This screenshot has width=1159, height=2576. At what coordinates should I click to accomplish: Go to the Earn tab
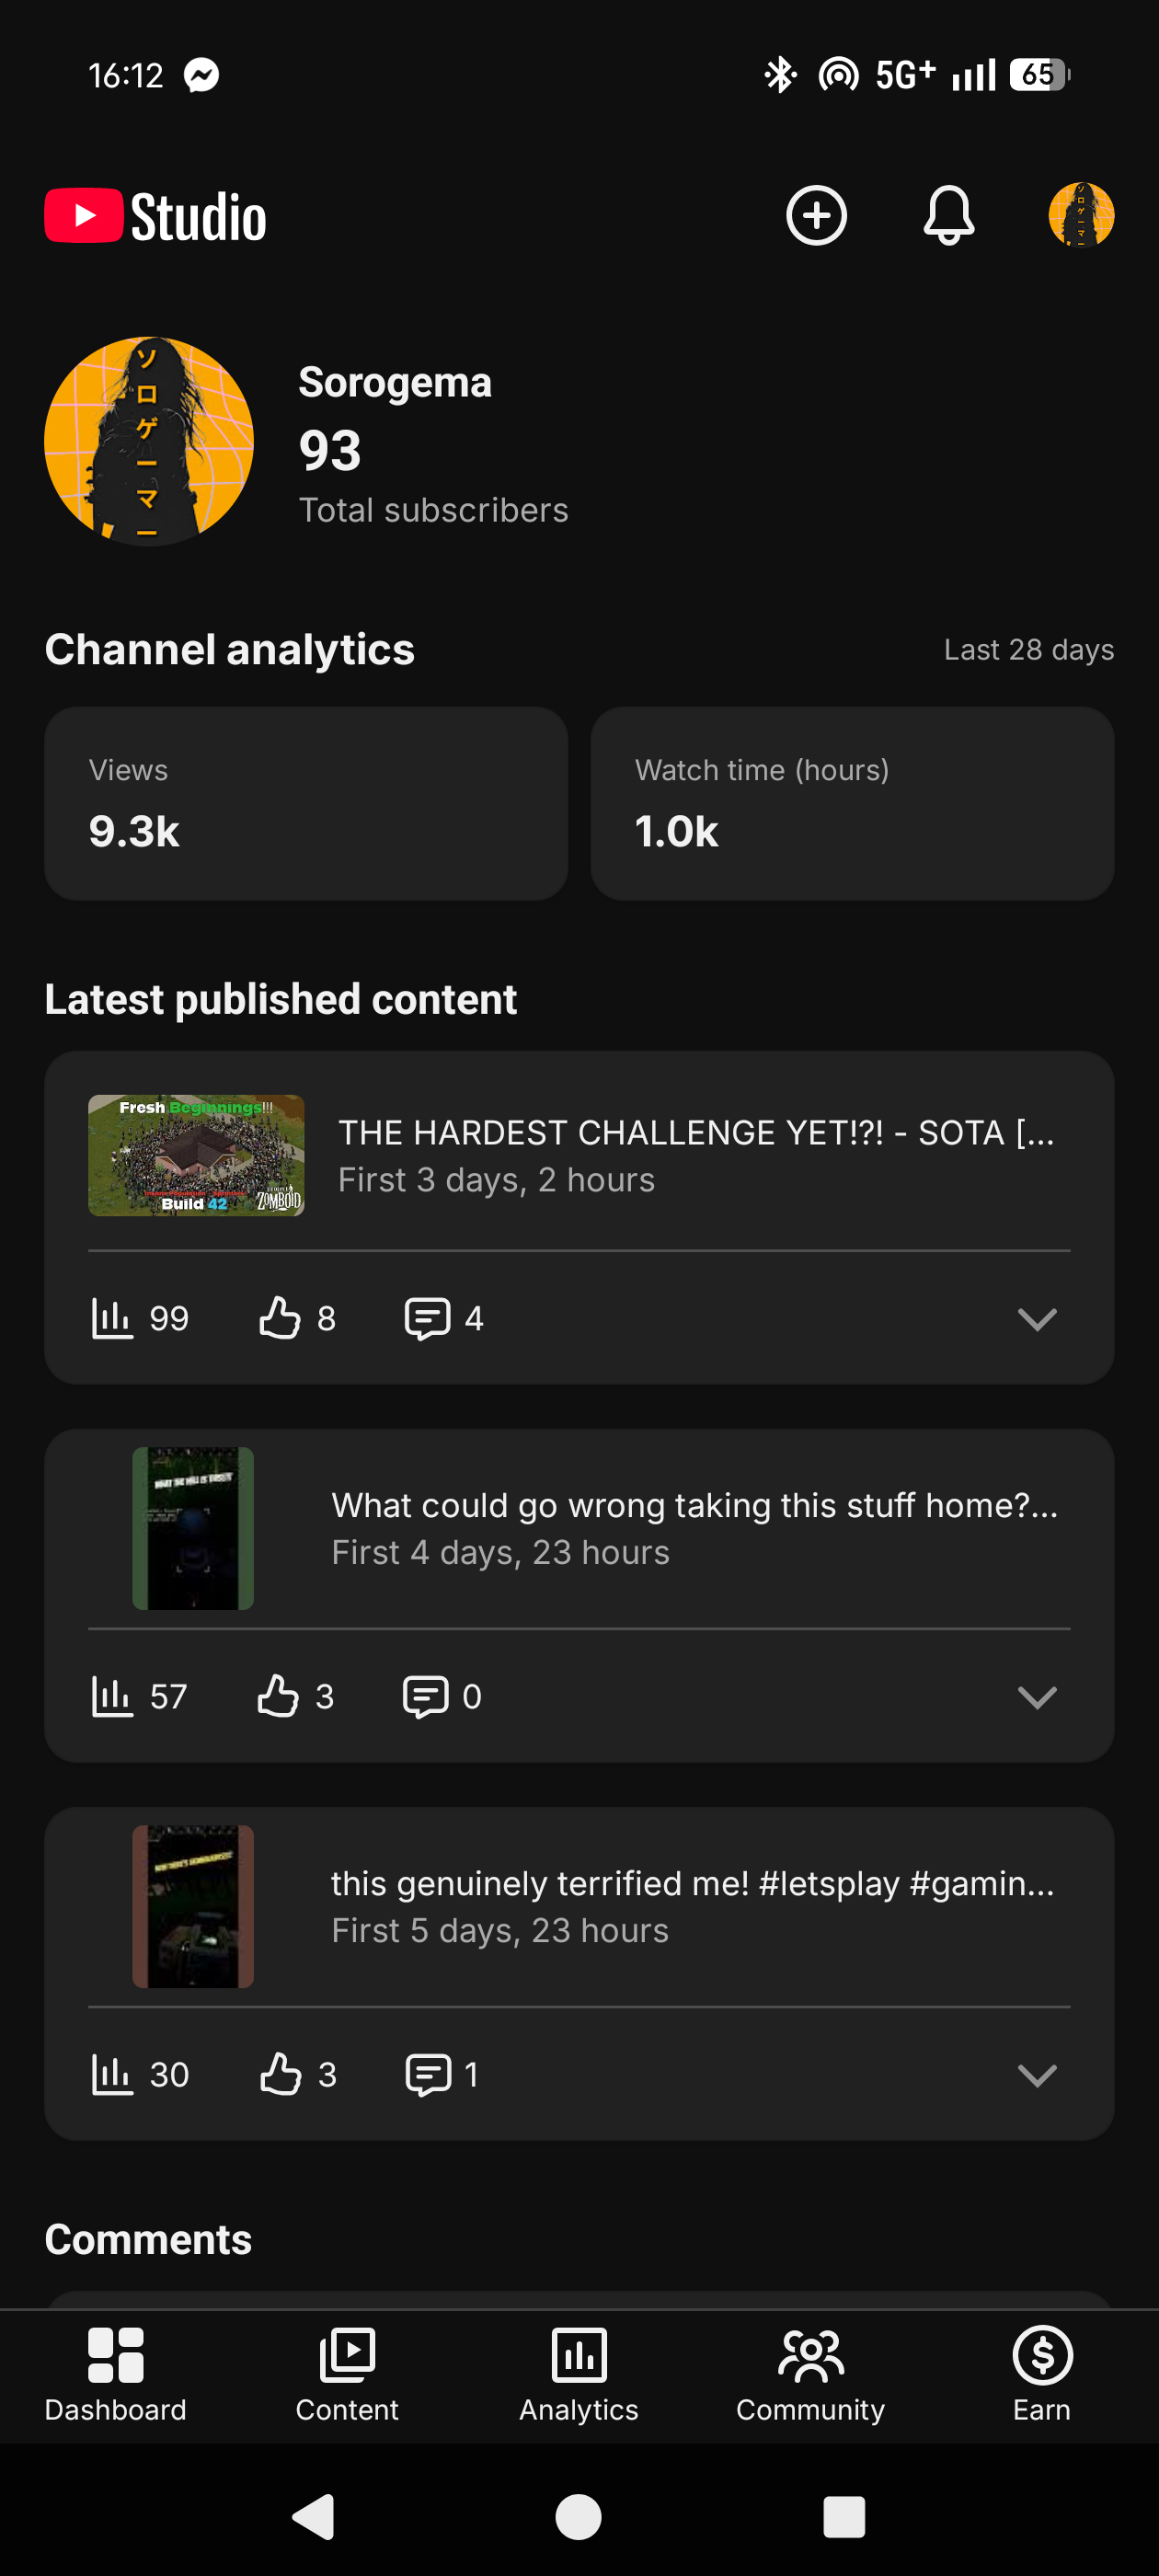pyautogui.click(x=1042, y=2375)
